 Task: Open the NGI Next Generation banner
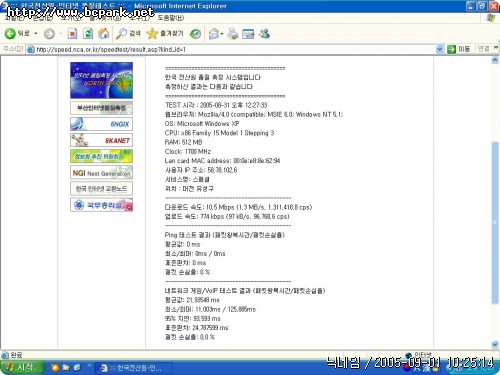coord(101,173)
